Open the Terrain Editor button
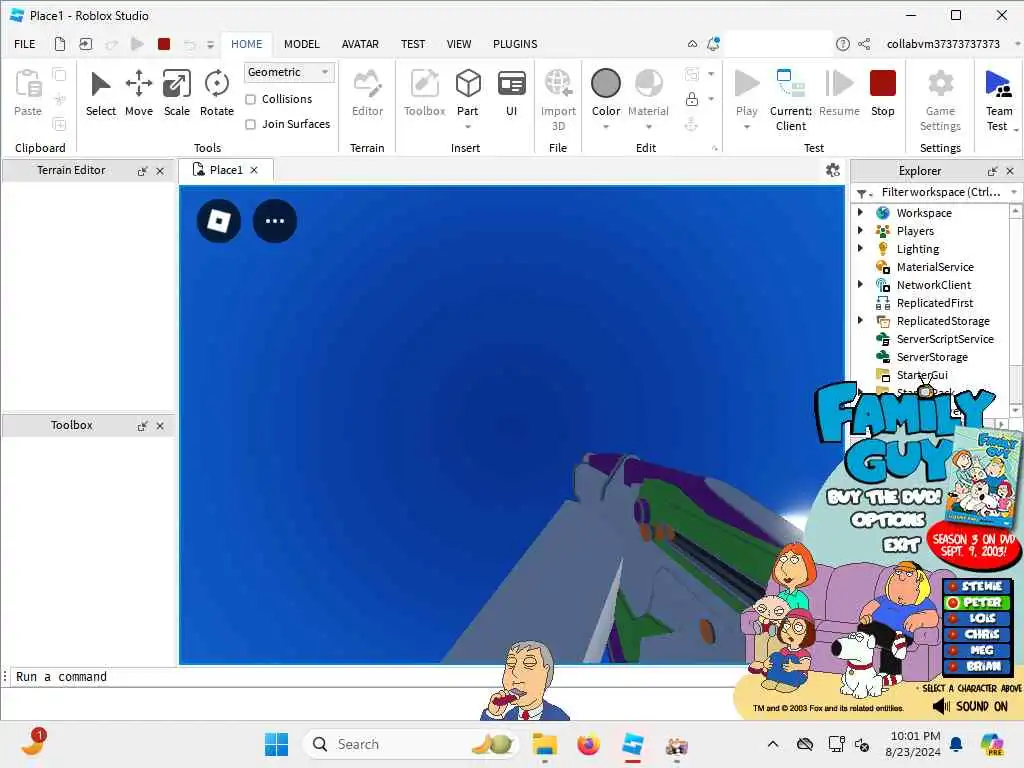1024x768 pixels. coord(367,93)
